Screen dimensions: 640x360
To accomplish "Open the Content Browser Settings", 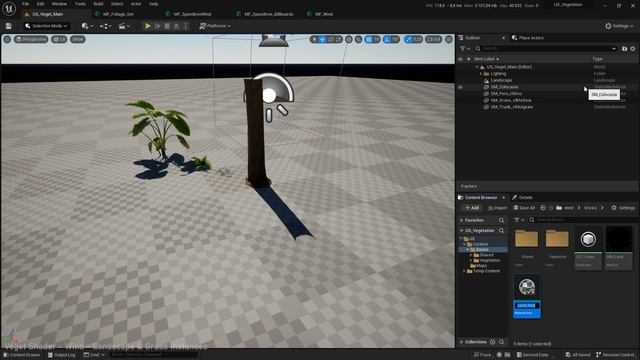I will tap(623, 208).
